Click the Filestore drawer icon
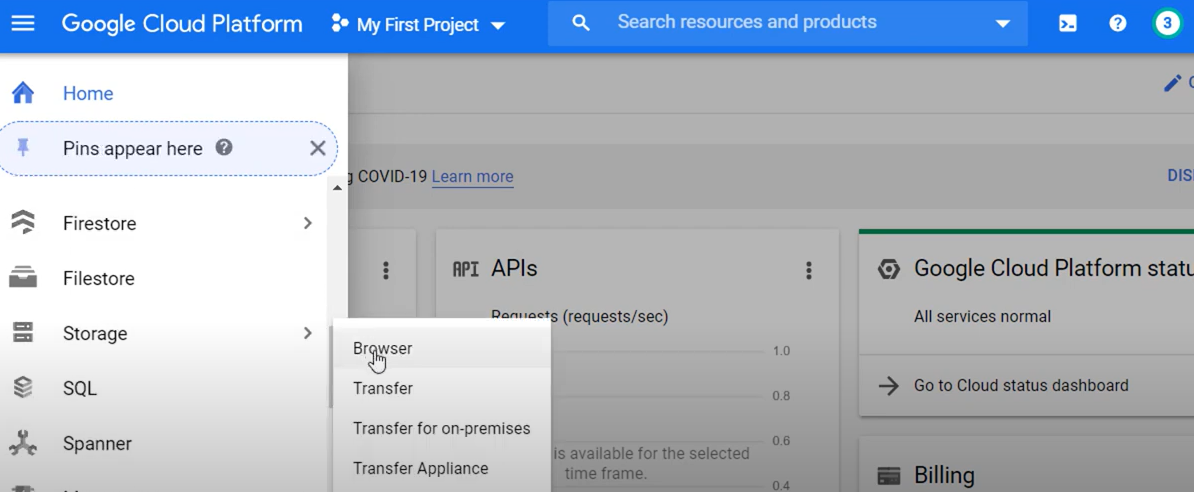1194x492 pixels. [23, 278]
